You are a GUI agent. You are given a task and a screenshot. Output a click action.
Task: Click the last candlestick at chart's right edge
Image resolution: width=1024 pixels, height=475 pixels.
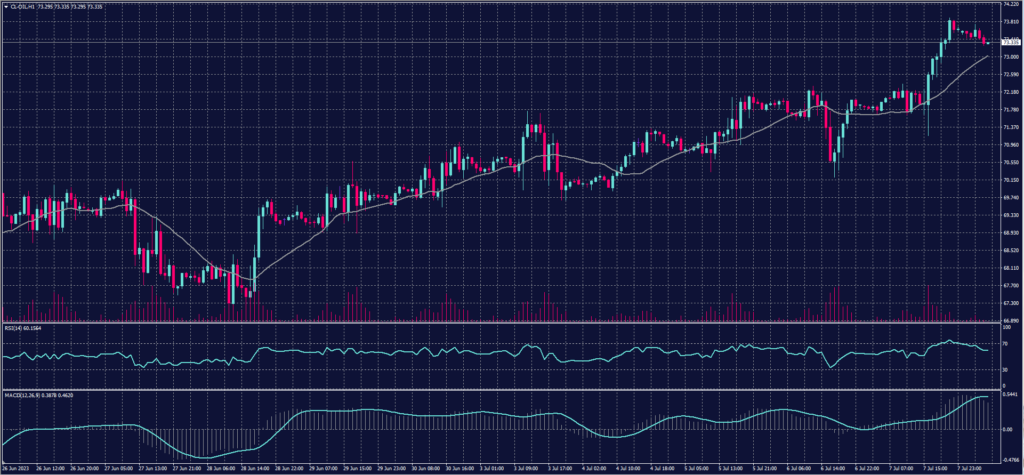(988, 42)
